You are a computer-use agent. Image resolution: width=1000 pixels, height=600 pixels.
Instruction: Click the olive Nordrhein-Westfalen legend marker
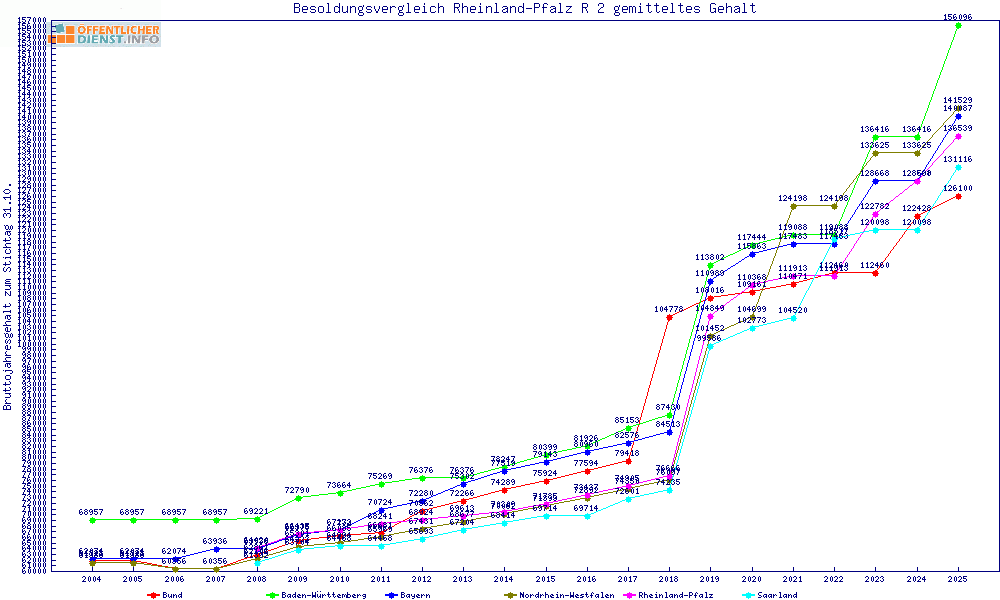pyautogui.click(x=510, y=595)
